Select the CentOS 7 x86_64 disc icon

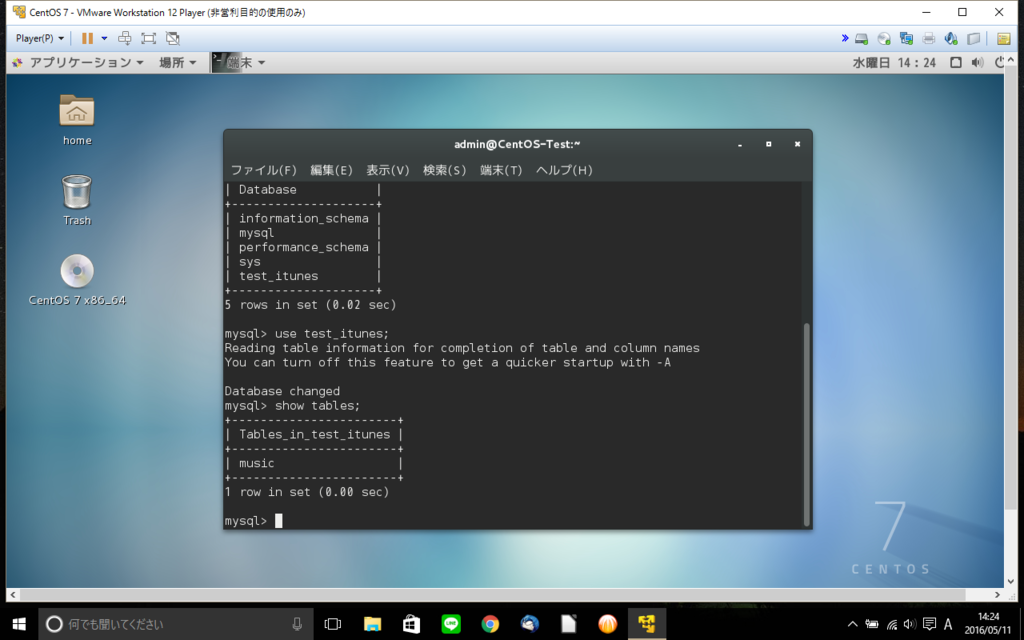point(77,280)
